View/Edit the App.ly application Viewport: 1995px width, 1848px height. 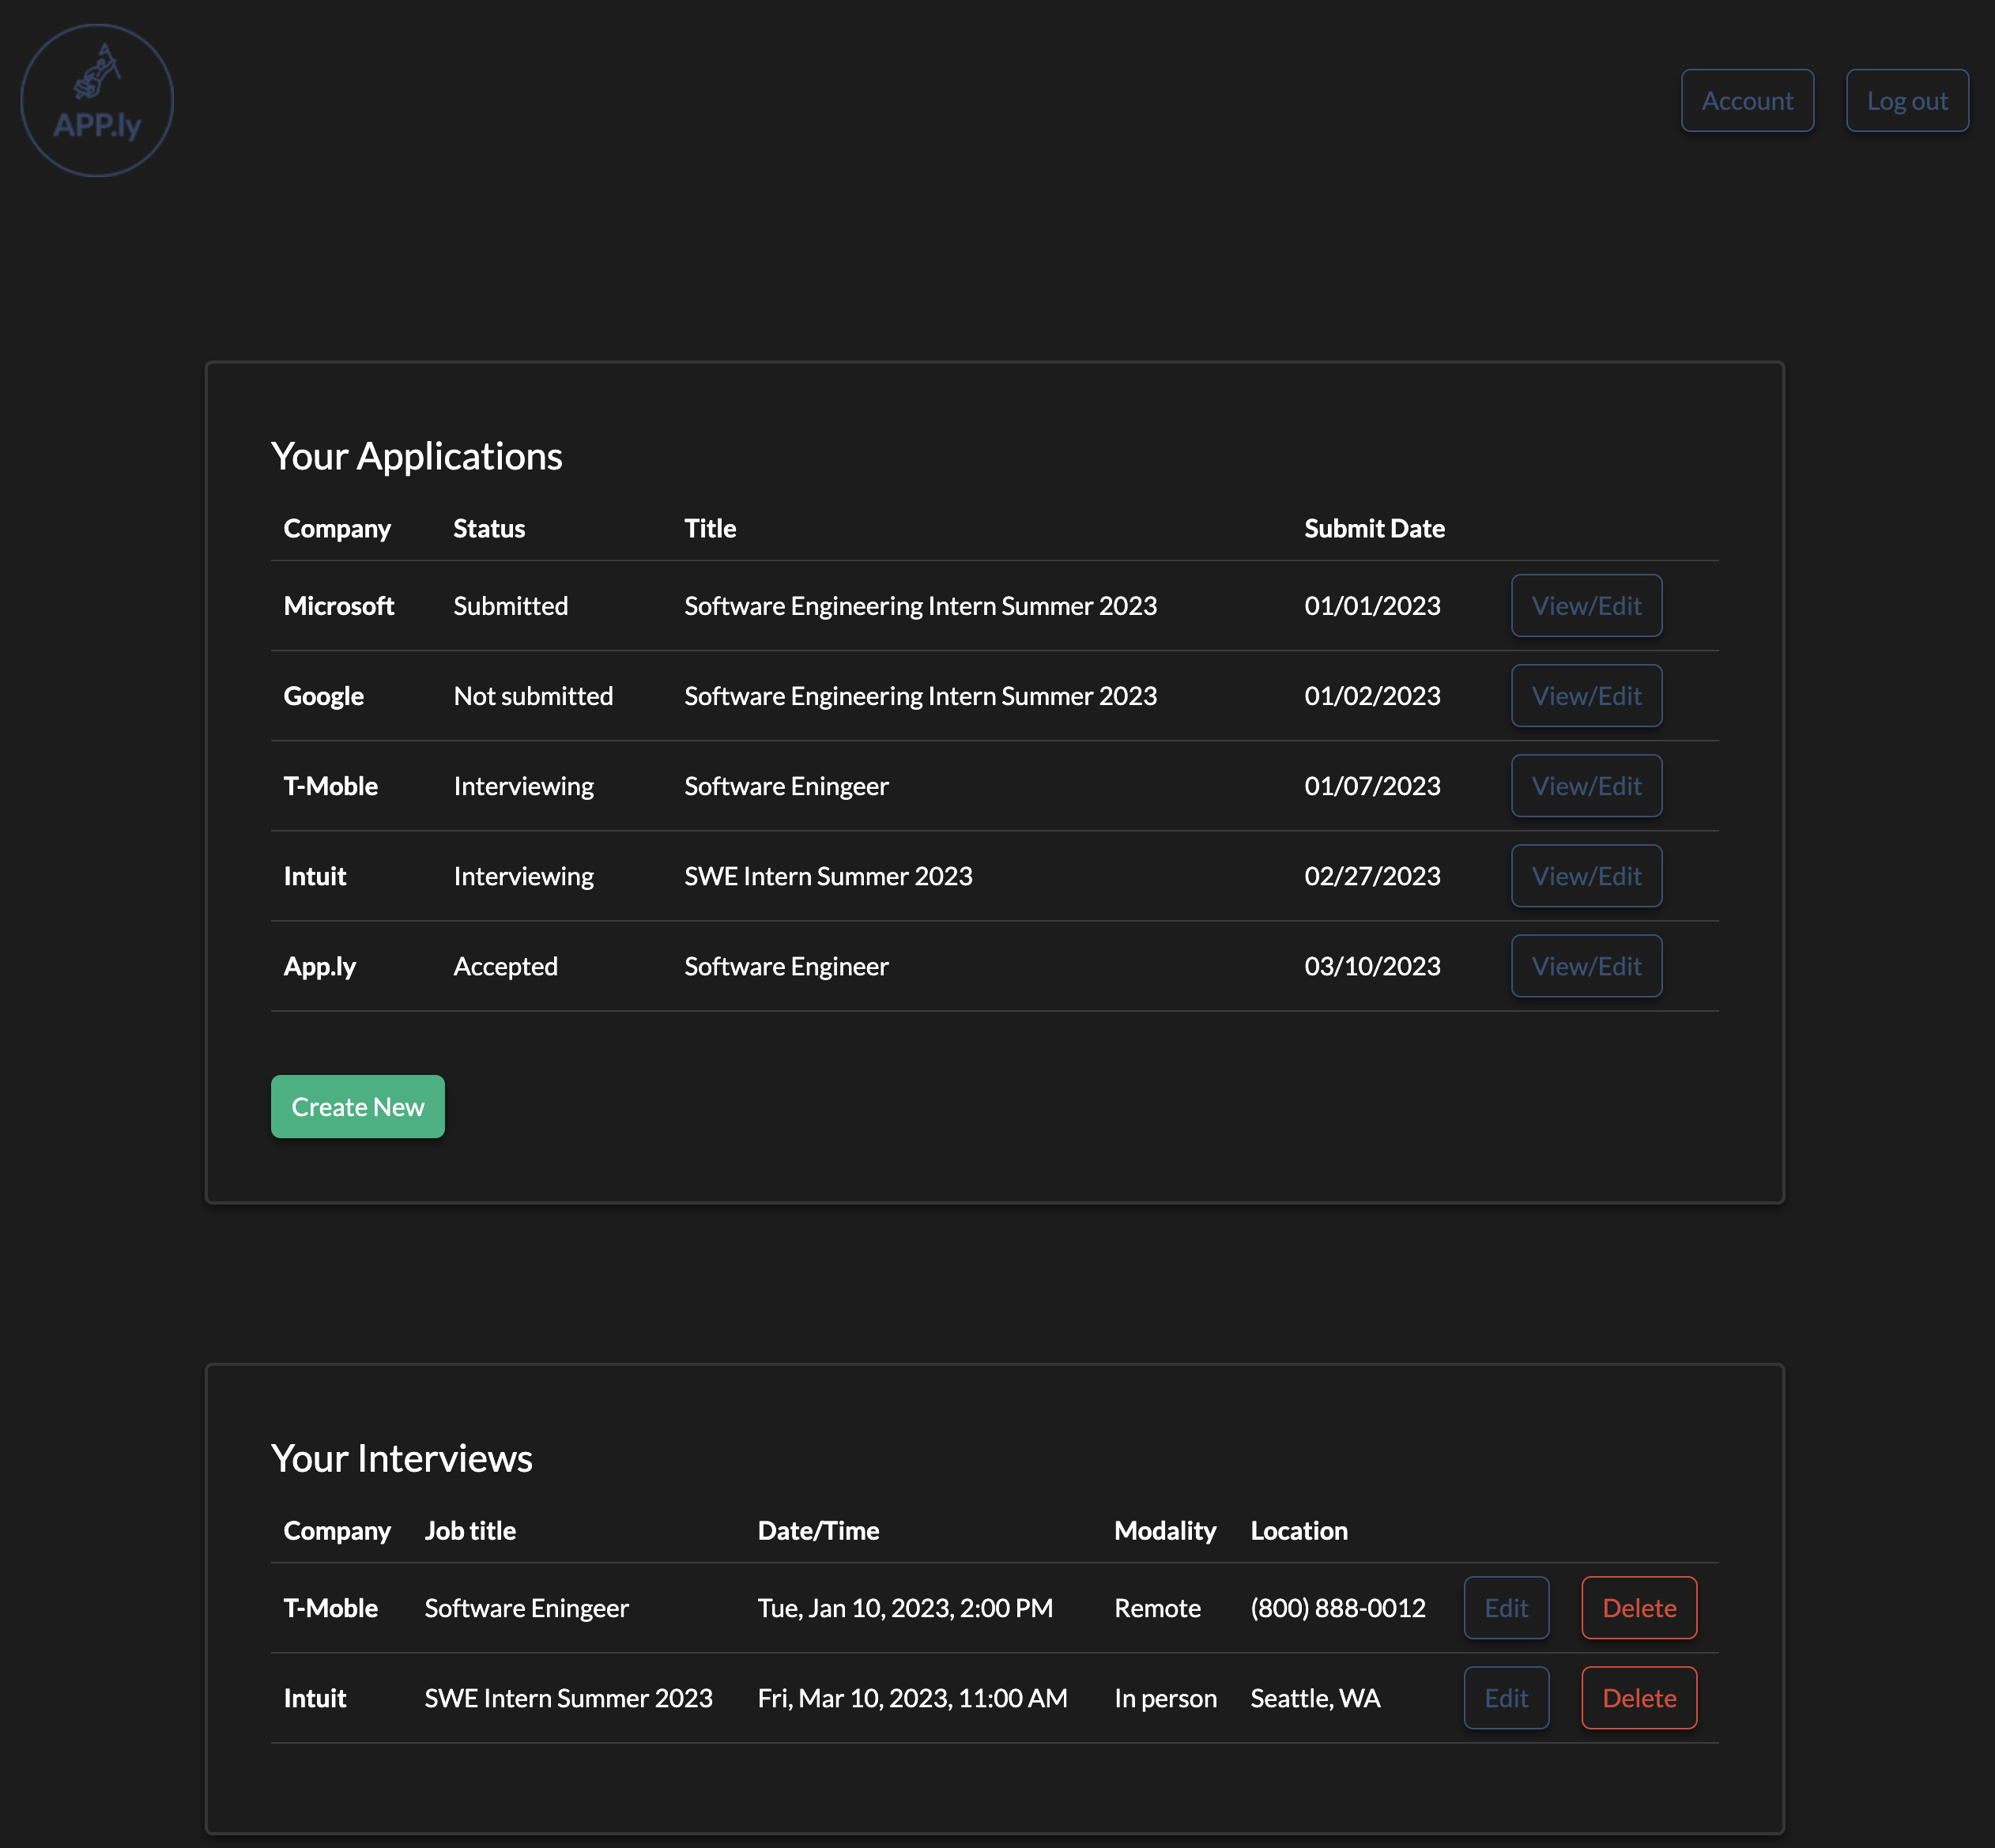tap(1585, 966)
